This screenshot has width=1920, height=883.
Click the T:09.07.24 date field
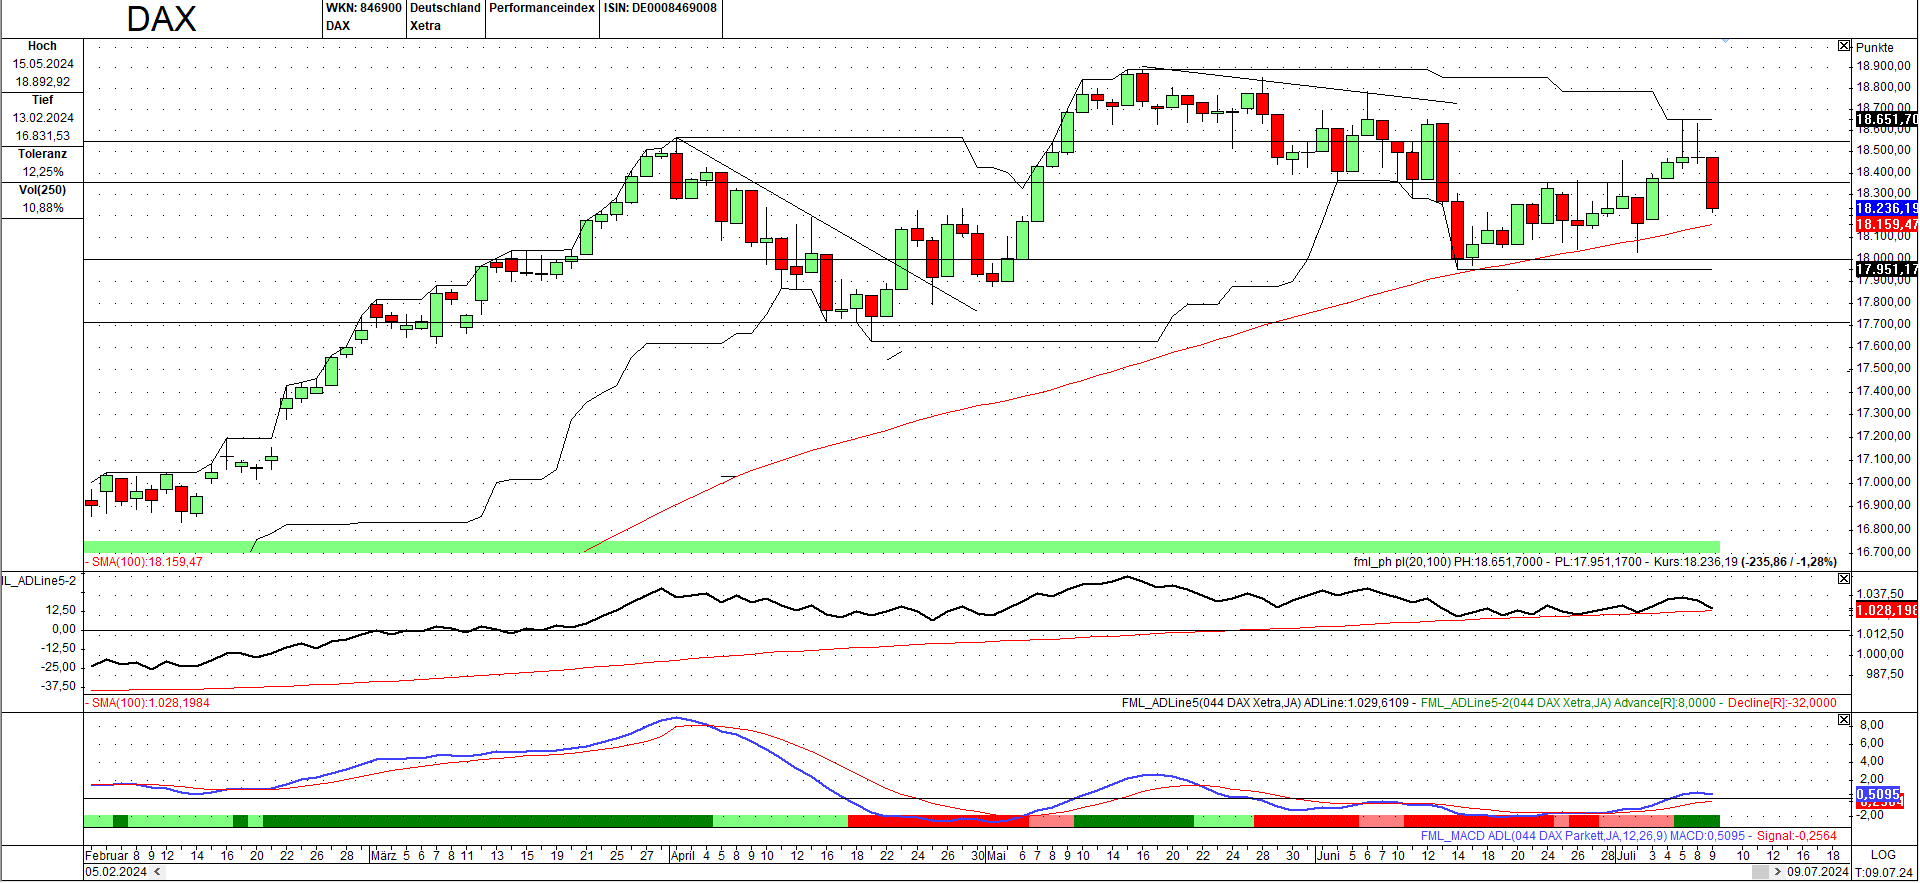pyautogui.click(x=1884, y=872)
